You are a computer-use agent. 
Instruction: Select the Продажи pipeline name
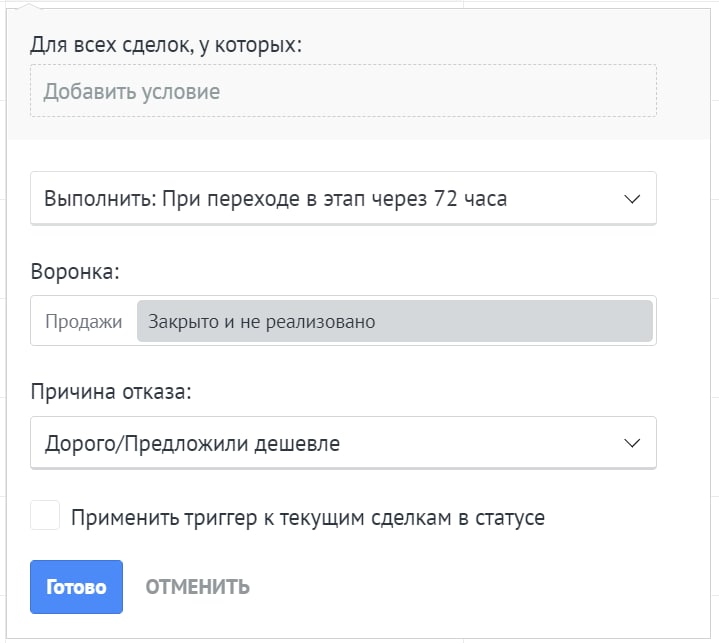point(83,322)
